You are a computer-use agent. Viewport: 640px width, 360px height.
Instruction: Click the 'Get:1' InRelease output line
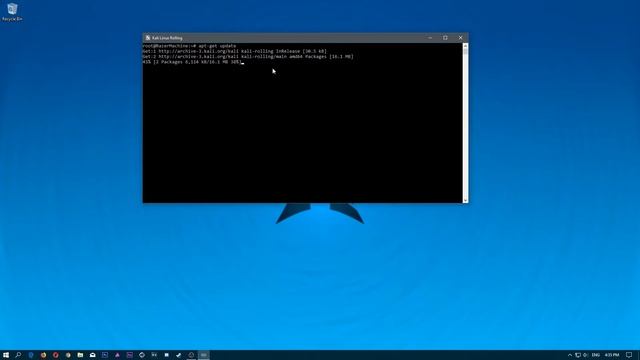[x=235, y=51]
